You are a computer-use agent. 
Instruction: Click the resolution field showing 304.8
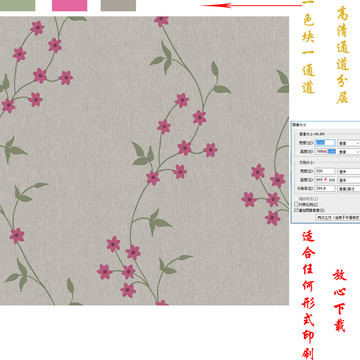325,188
